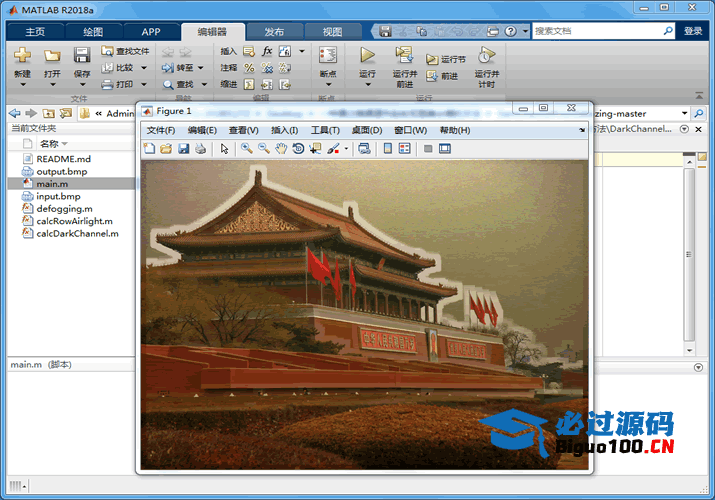Click the New (新建) file icon

[22, 55]
